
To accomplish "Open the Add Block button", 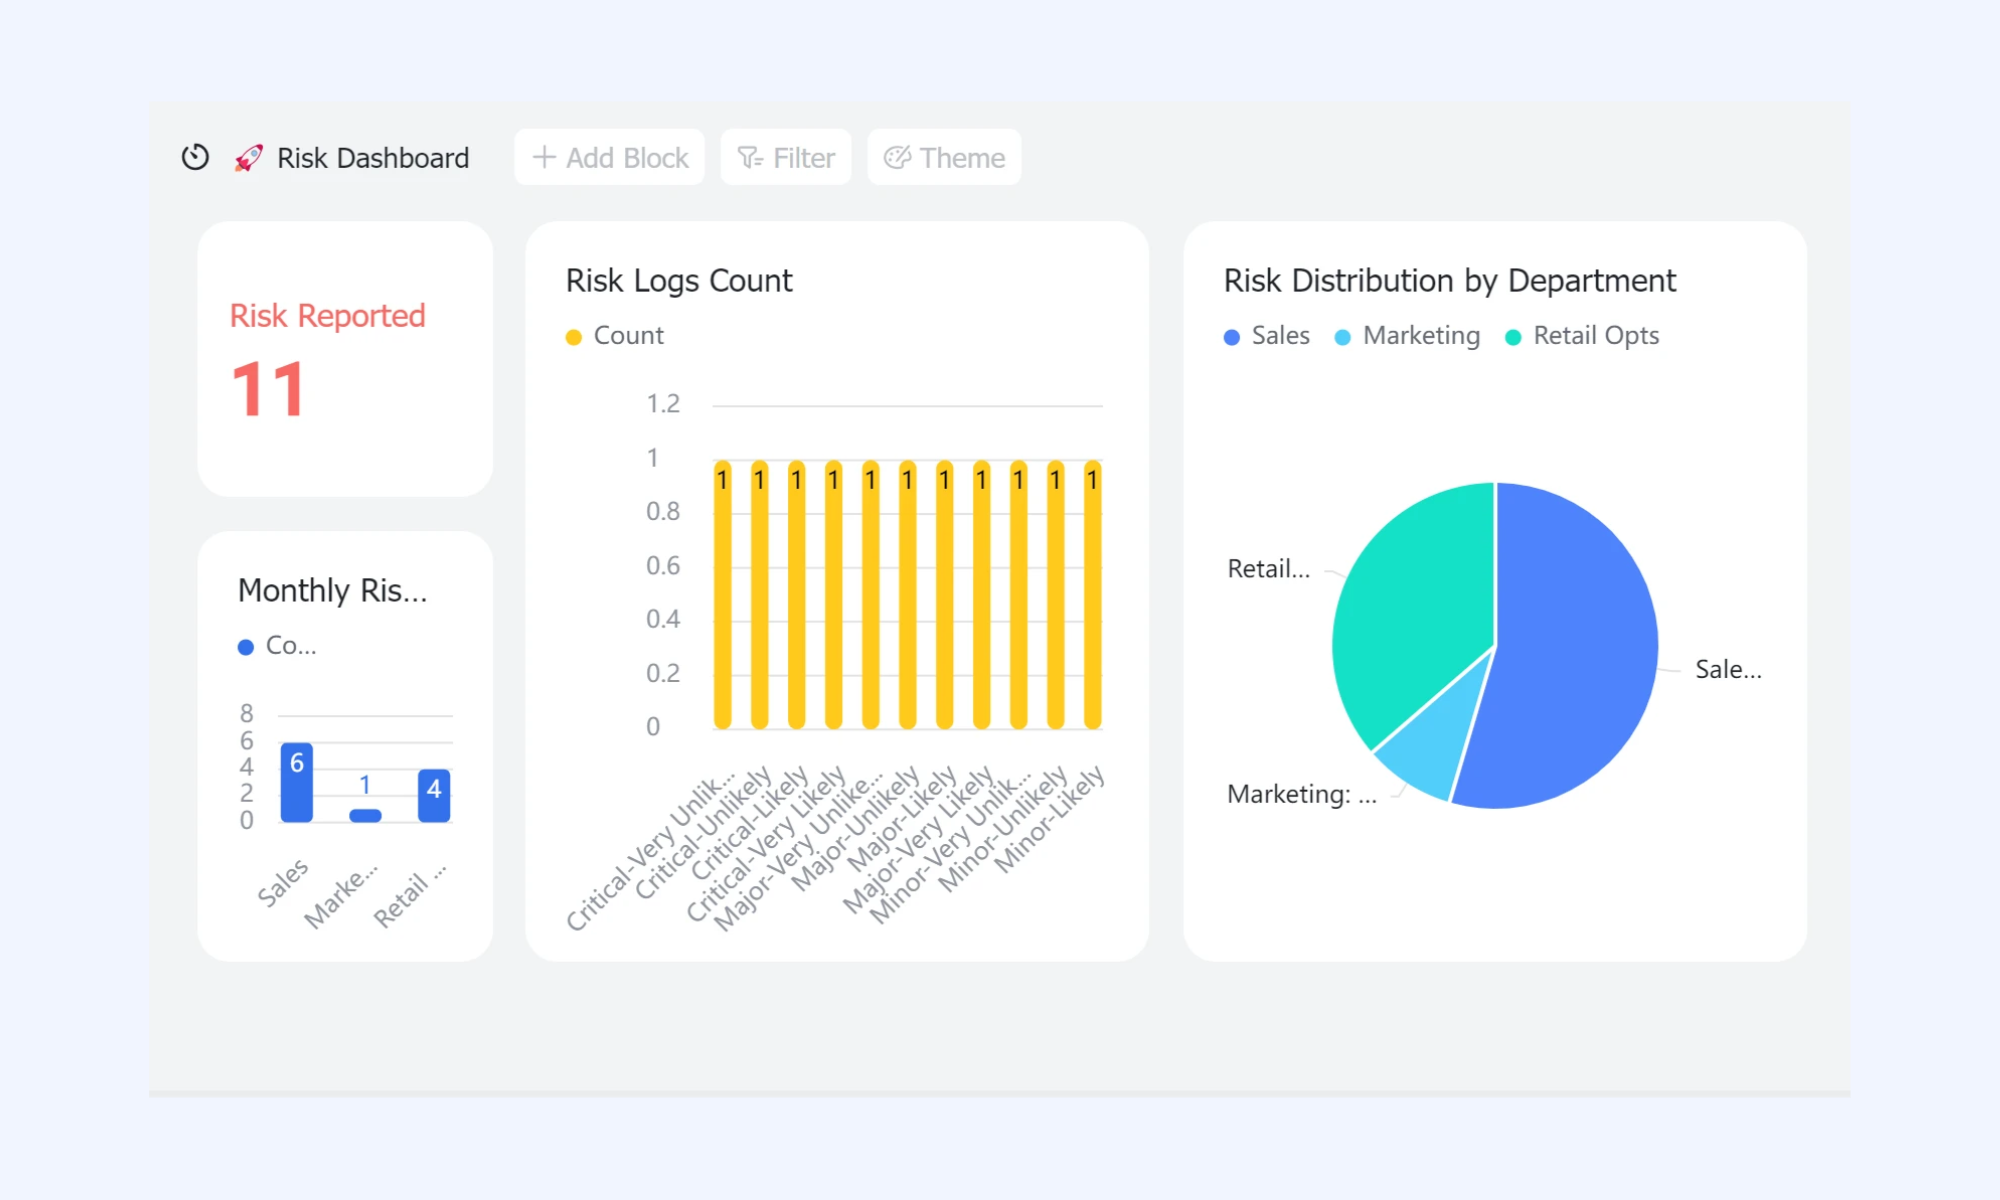I will point(609,157).
